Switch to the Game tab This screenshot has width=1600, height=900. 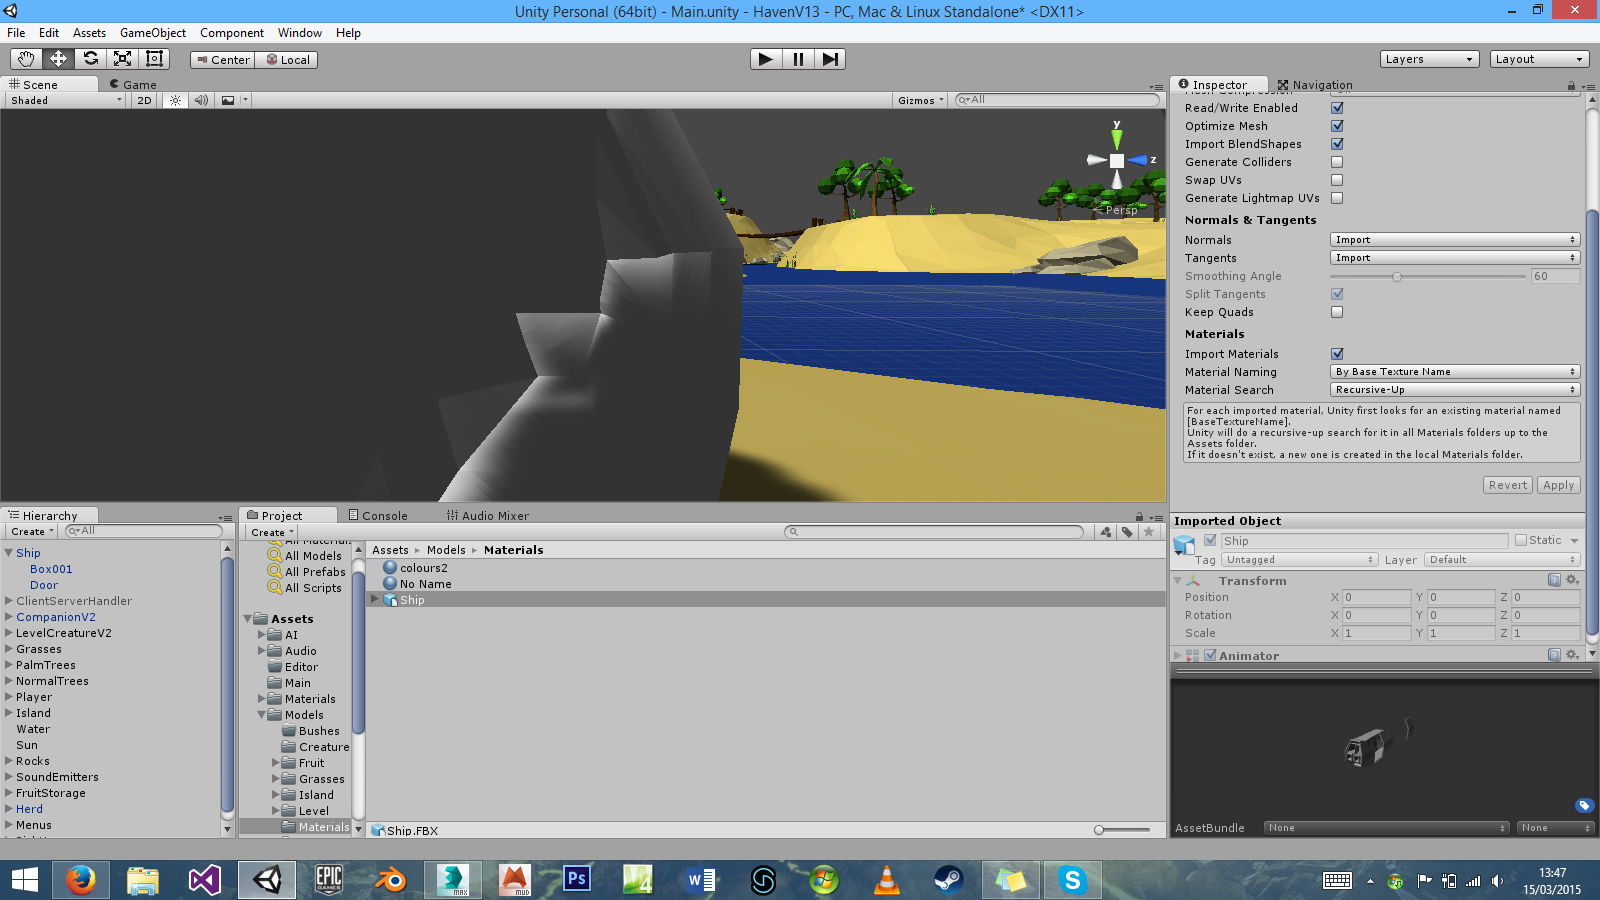(133, 85)
